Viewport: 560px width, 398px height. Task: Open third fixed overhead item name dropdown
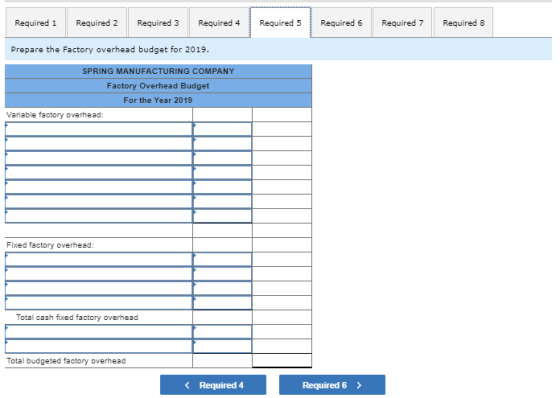pos(99,288)
